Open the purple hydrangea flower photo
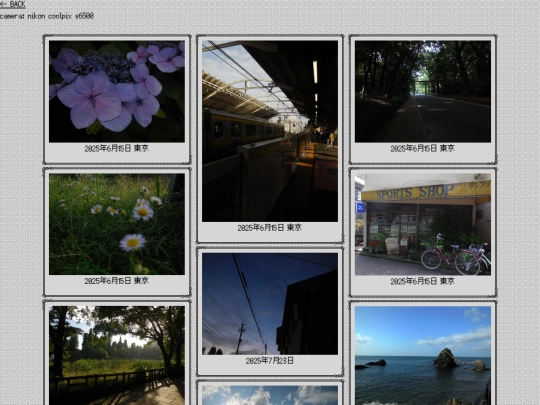The height and width of the screenshot is (405, 540). point(117,91)
